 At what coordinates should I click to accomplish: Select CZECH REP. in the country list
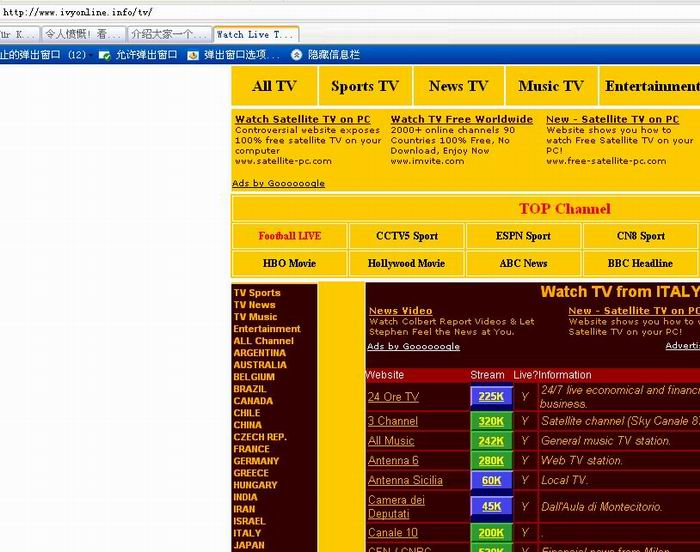(x=260, y=437)
